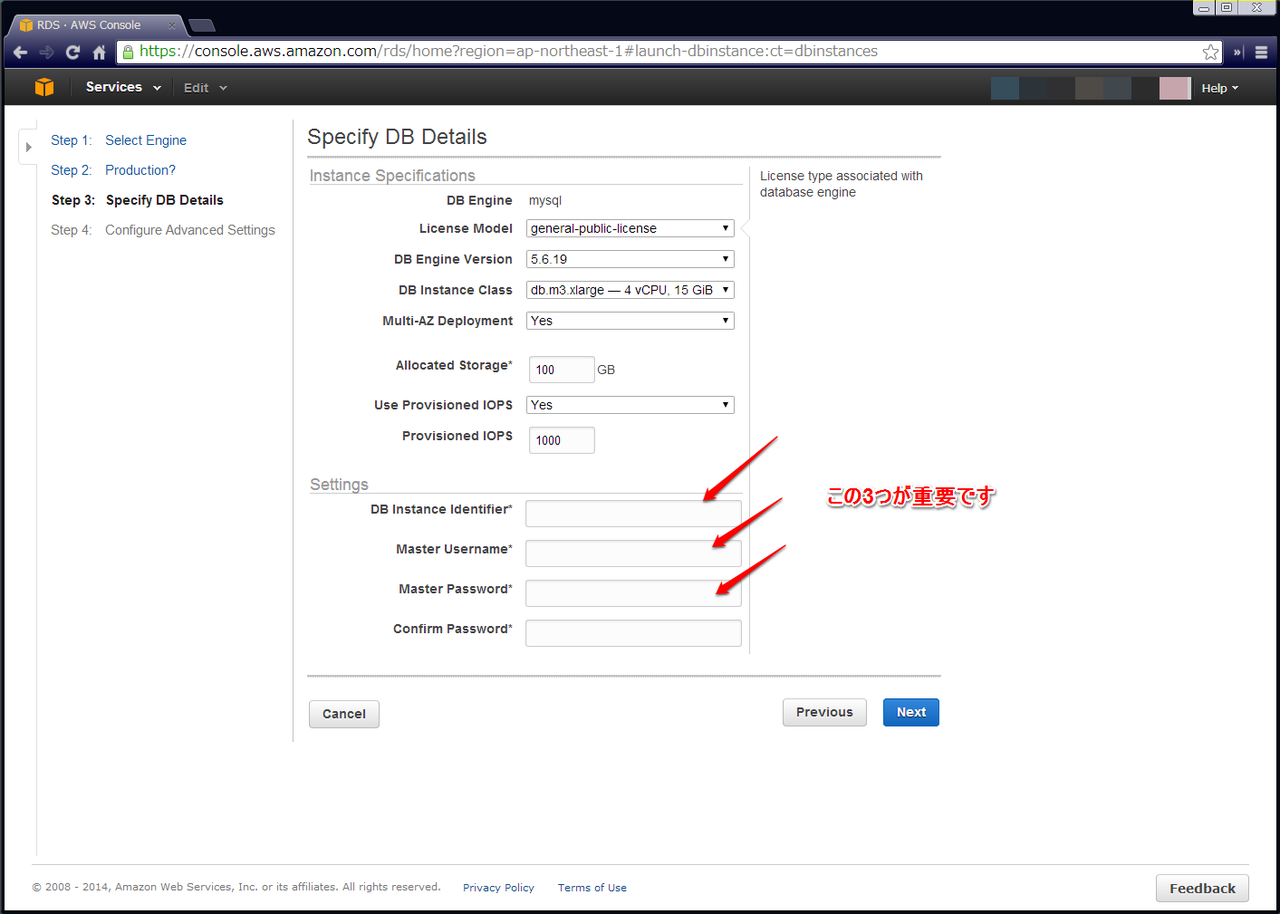Click the Cancel button

(344, 714)
